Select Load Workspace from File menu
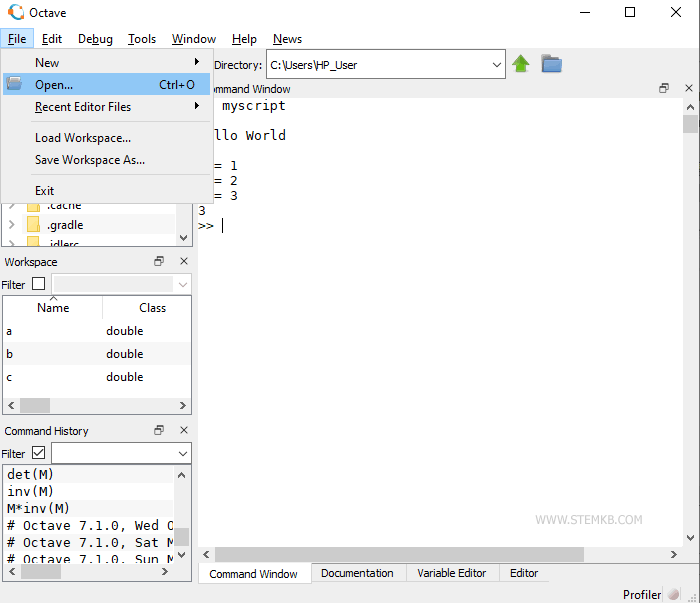Image resolution: width=700 pixels, height=603 pixels. 83,138
